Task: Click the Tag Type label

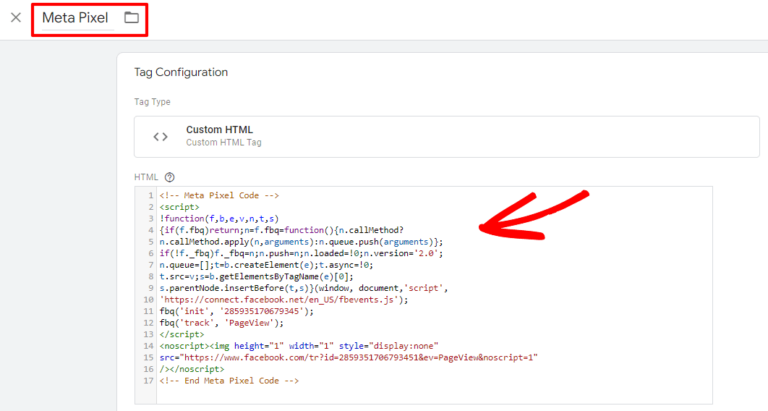Action: point(152,102)
